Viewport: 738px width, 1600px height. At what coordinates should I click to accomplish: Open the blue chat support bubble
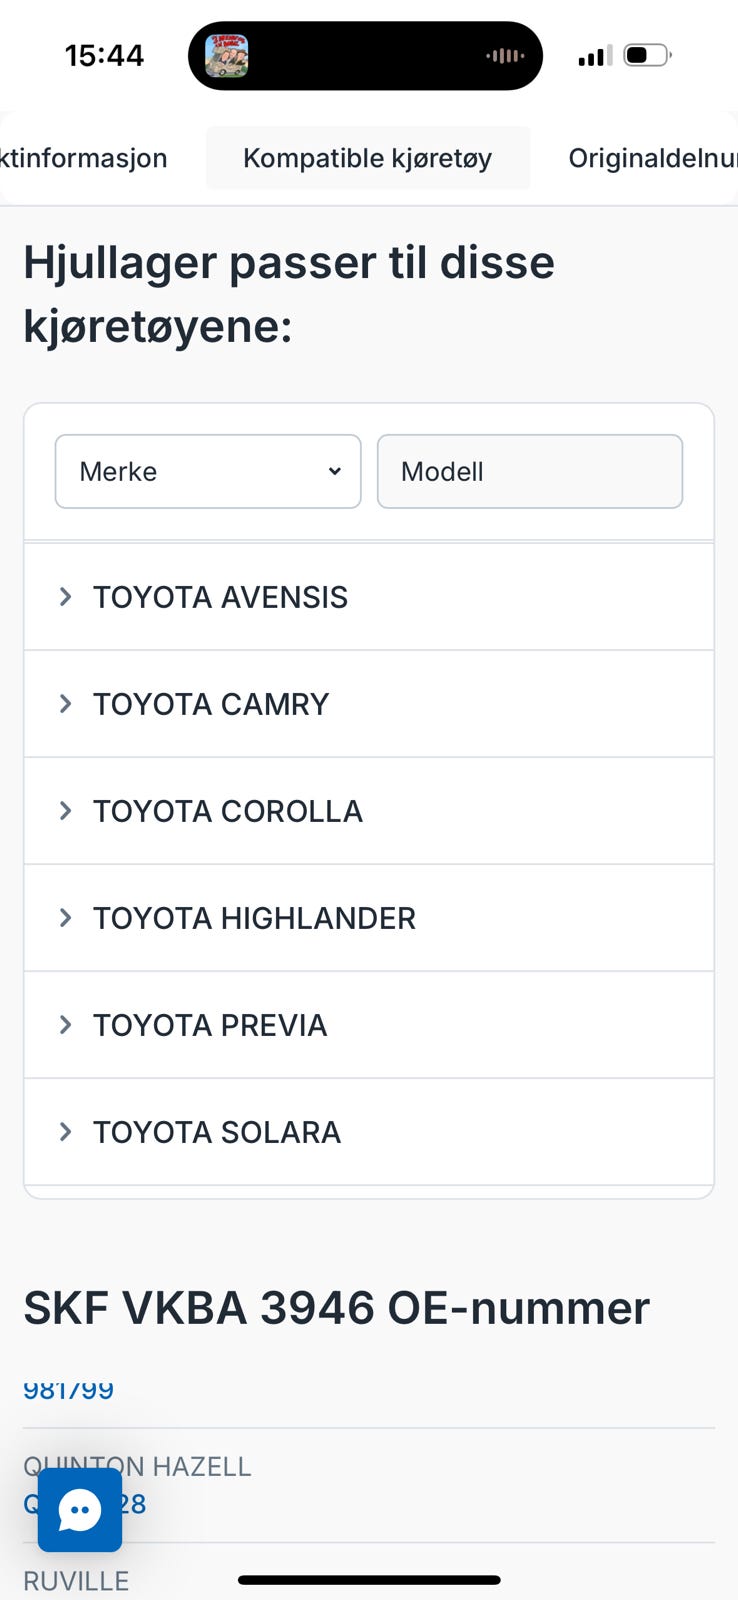(80, 1510)
